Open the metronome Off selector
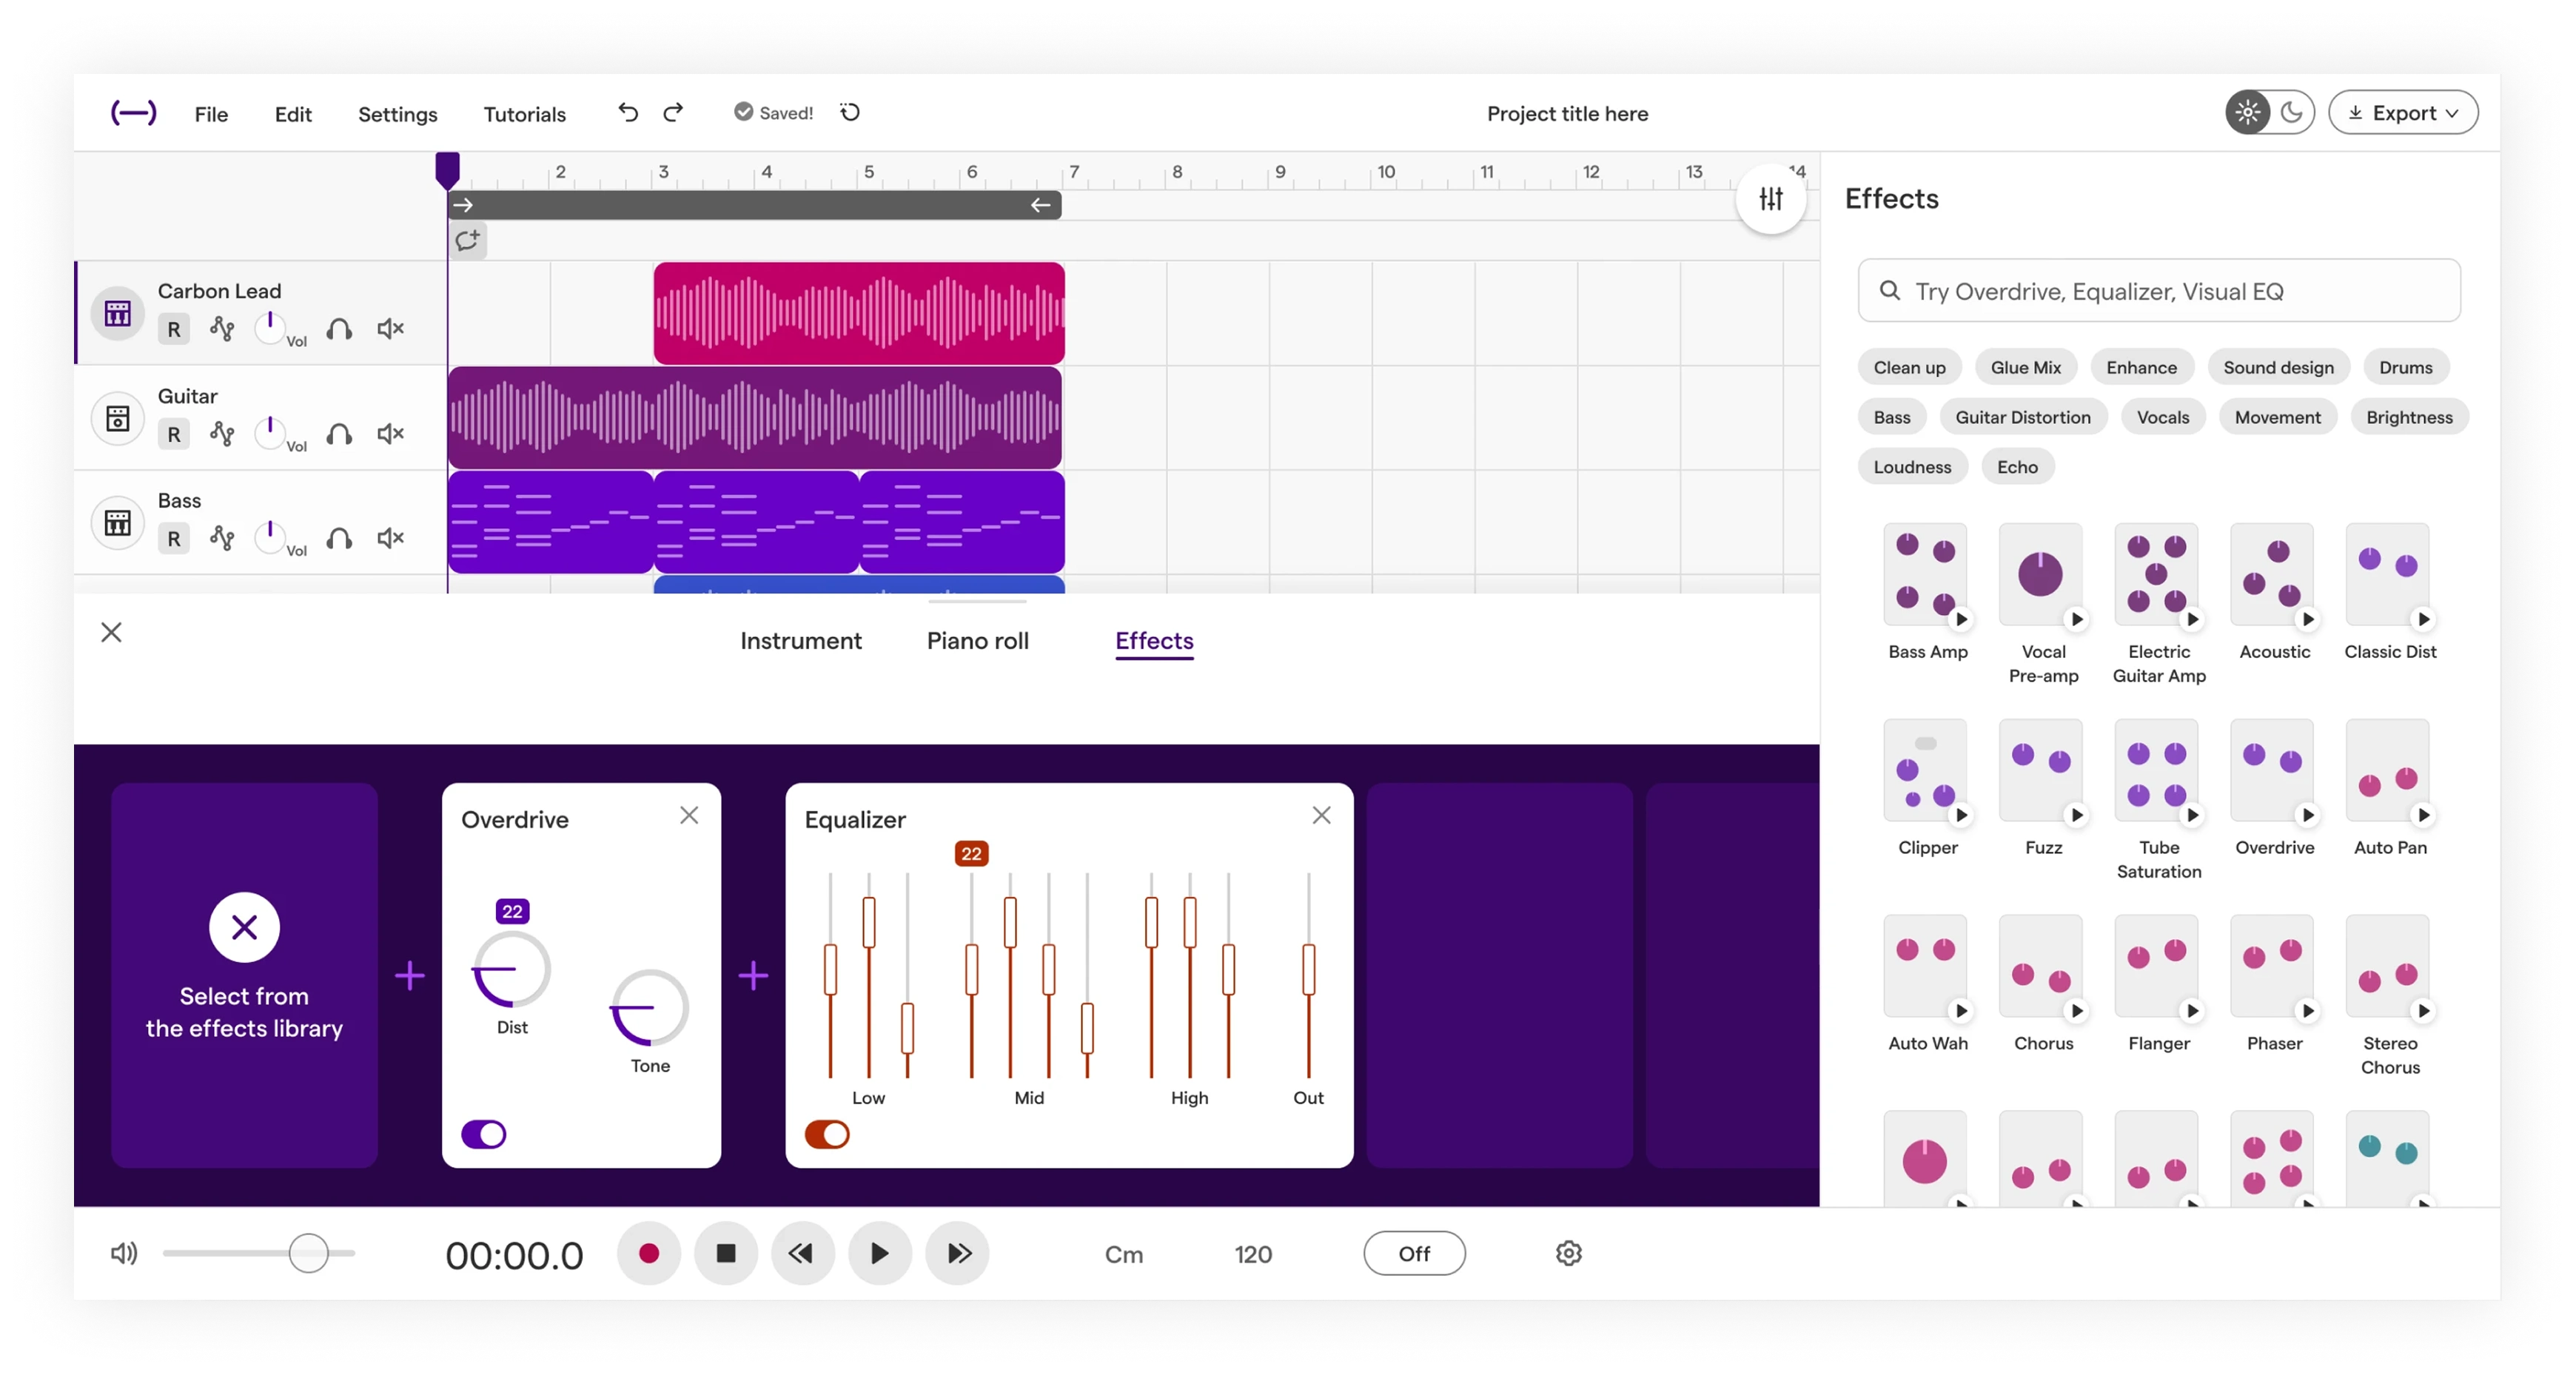This screenshot has height=1375, width=2576. [x=1414, y=1253]
